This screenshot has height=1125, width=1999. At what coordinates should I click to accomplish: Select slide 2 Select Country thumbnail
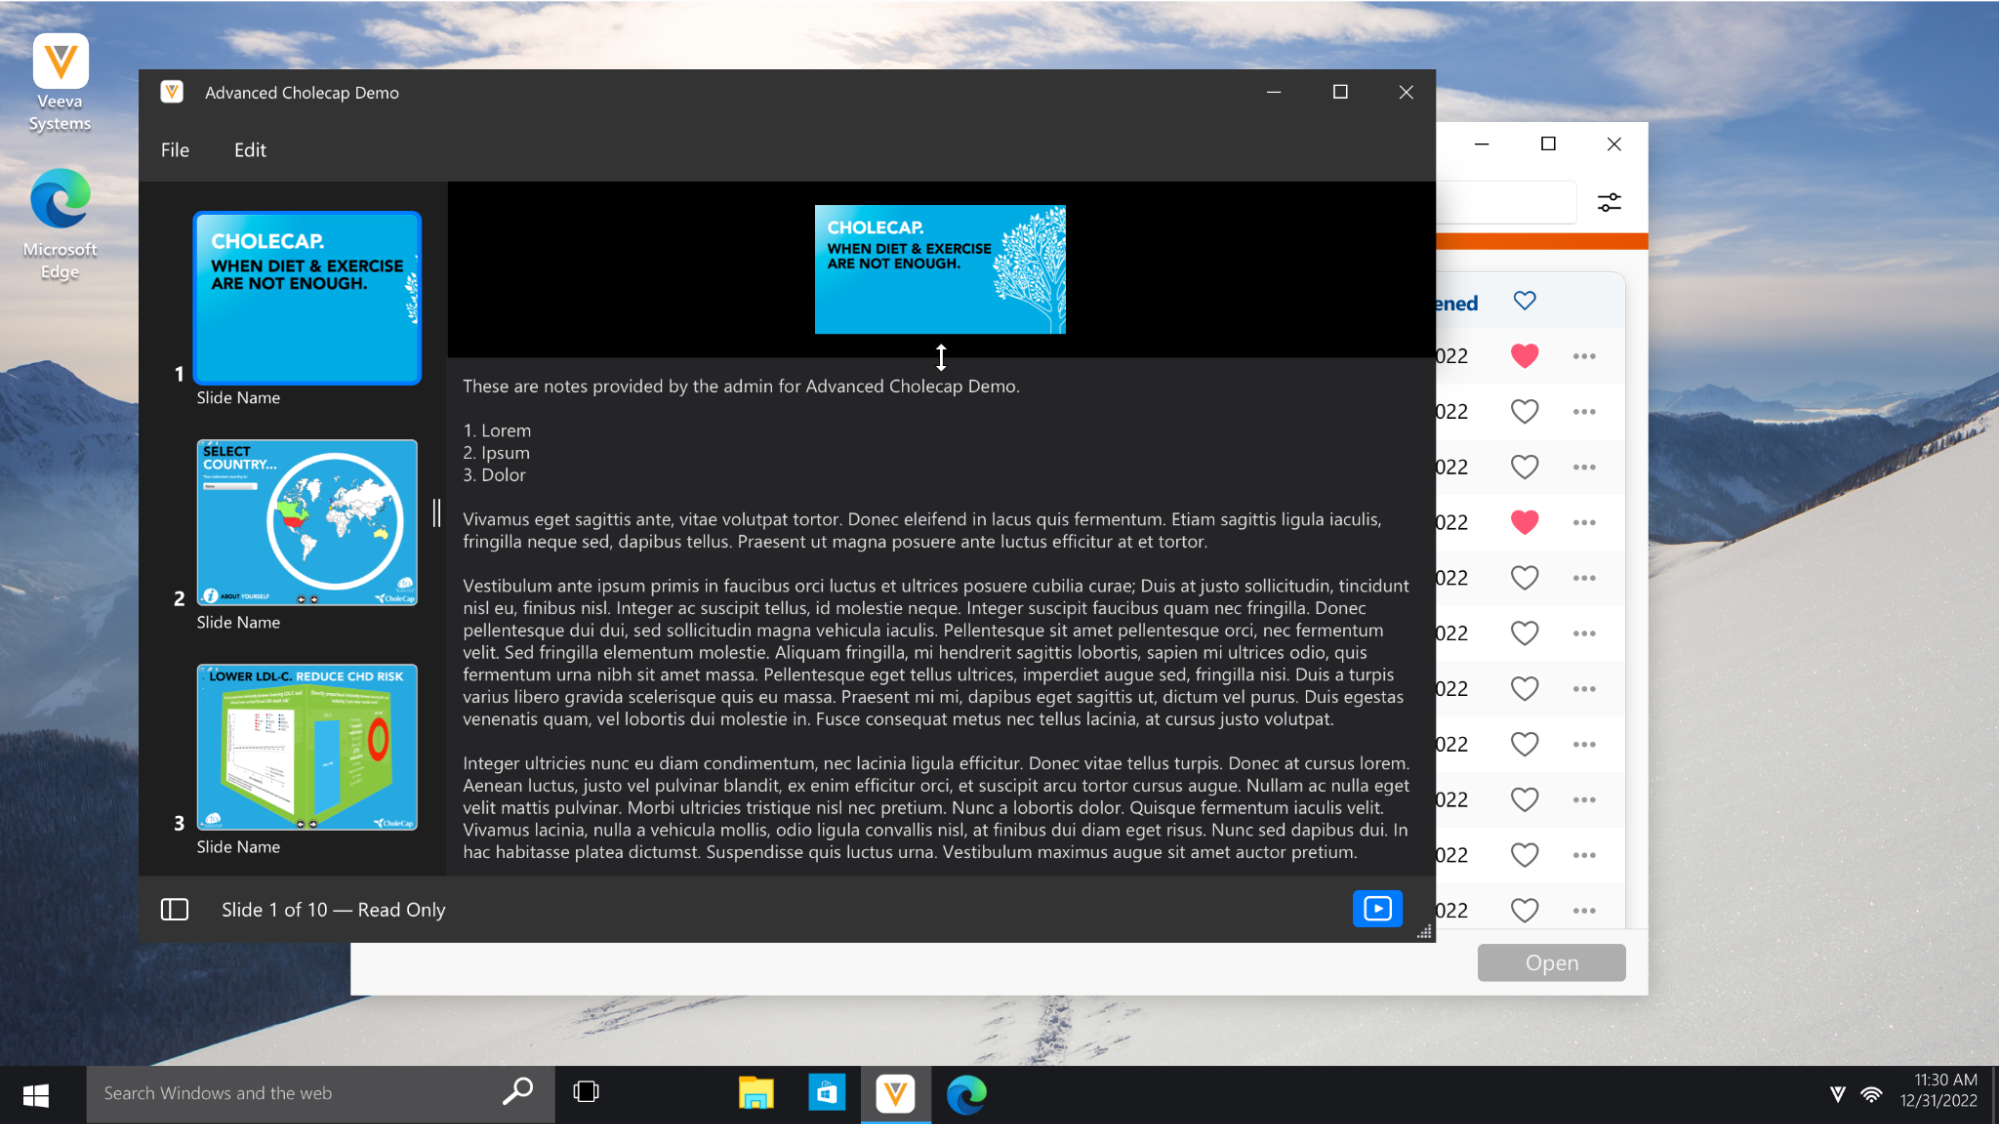(307, 522)
